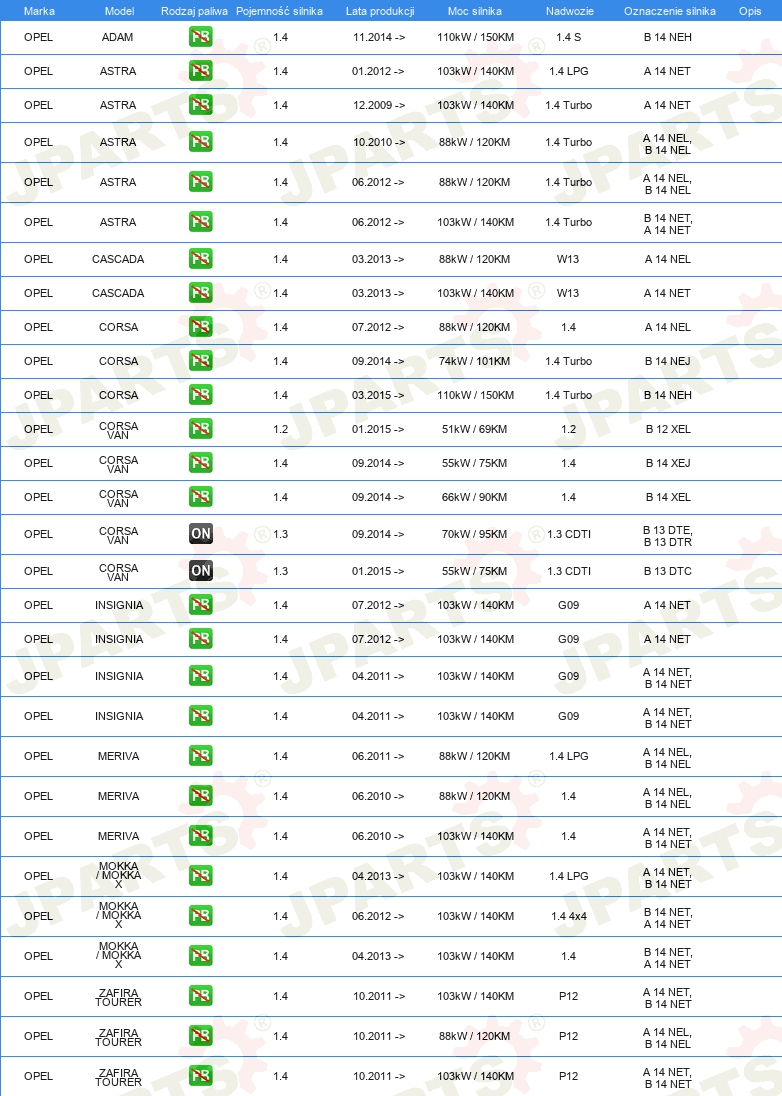Screen dimensions: 782x1096
Task: Click the petrol icon for CORSA VAN 55kW 1.4
Action: point(201,463)
